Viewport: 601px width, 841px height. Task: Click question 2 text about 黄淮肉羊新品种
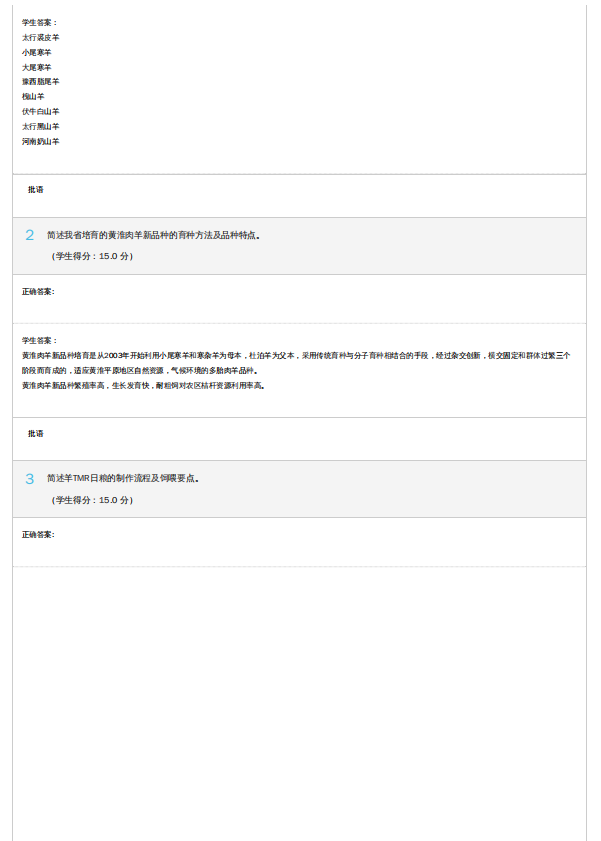tap(154, 236)
